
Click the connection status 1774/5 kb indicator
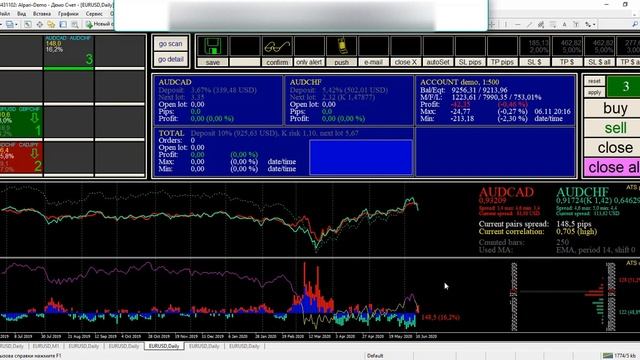(620, 356)
